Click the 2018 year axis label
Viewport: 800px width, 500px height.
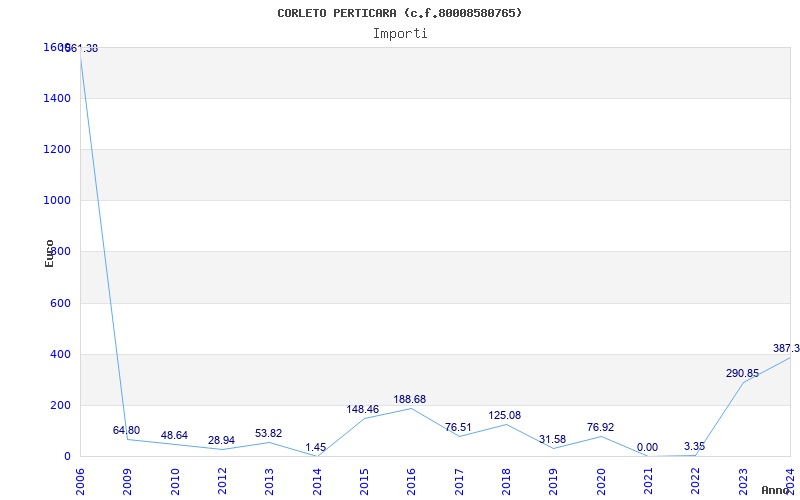[x=506, y=482]
